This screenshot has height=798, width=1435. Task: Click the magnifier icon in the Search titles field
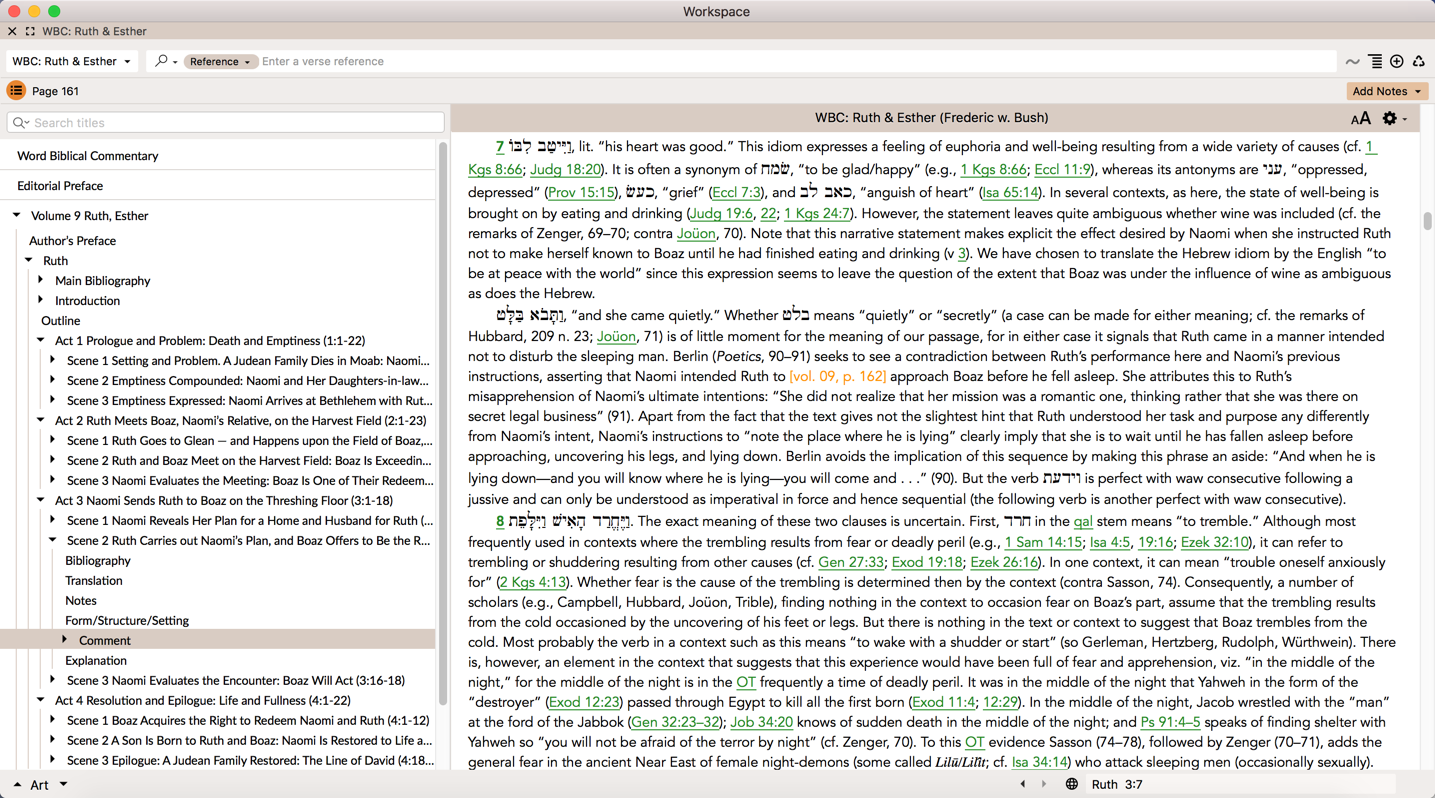[20, 123]
